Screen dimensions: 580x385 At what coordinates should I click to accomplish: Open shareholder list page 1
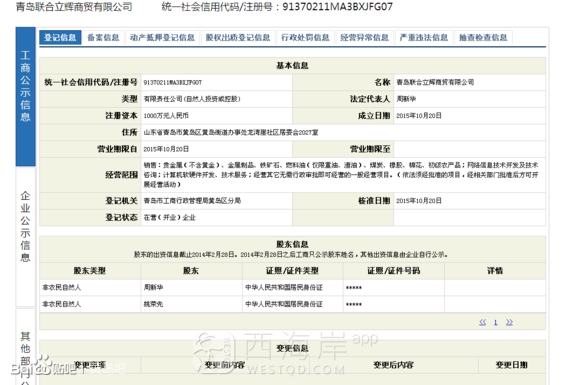click(x=496, y=322)
